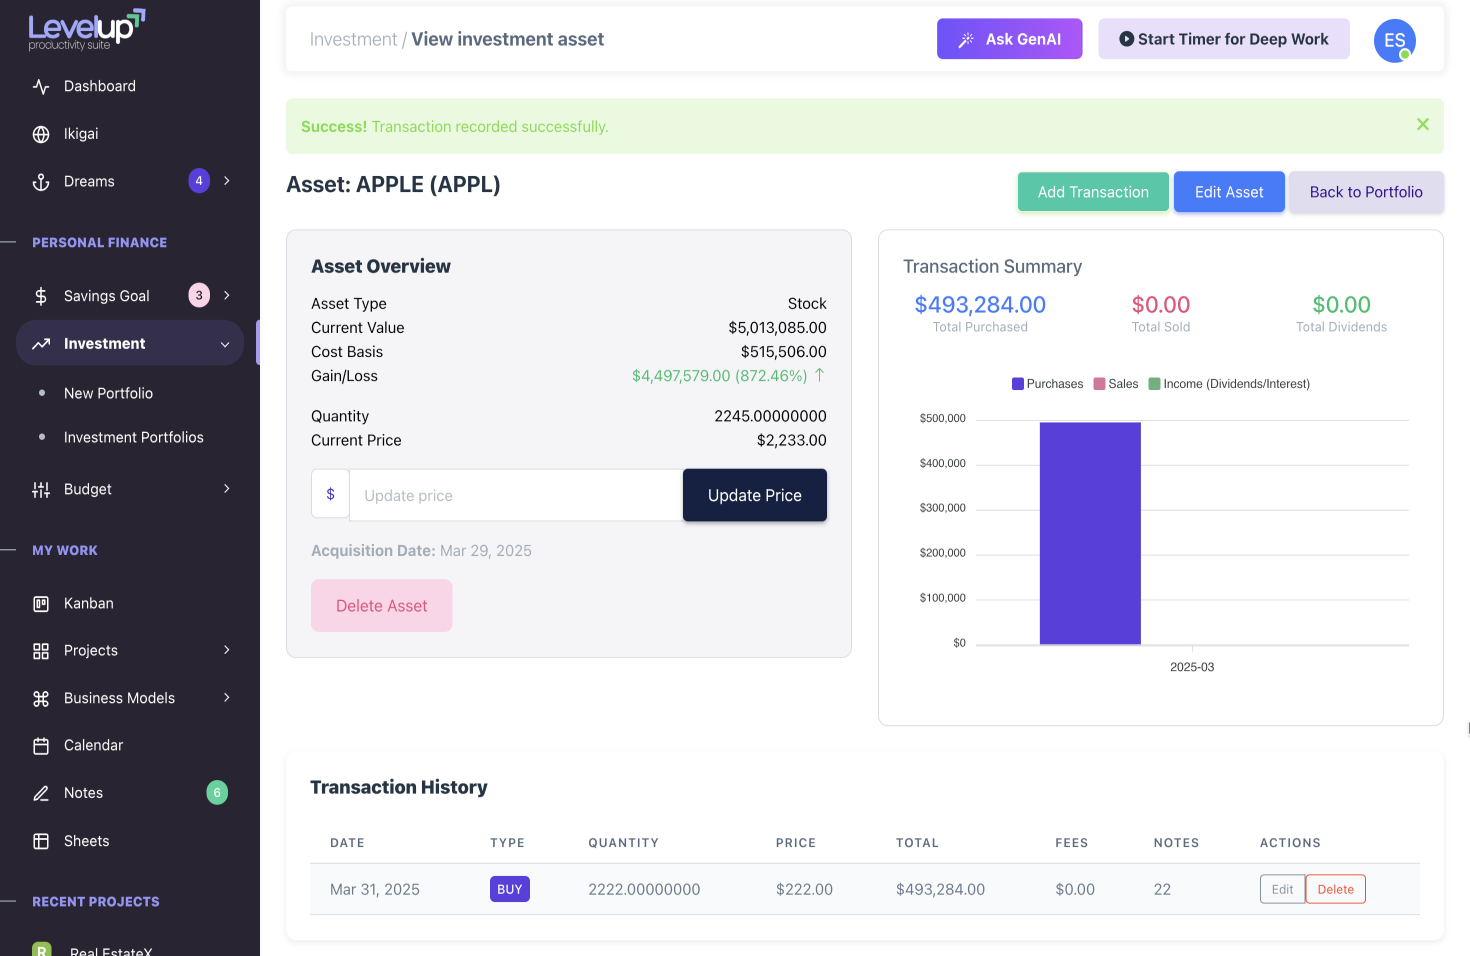Toggle the Income (Dividends/Interest) legend swatch
The height and width of the screenshot is (956, 1470).
pyautogui.click(x=1155, y=384)
